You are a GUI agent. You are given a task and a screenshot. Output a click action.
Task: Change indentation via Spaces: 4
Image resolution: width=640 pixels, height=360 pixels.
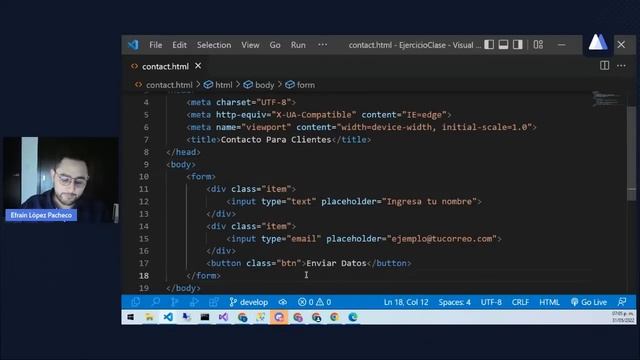click(x=455, y=302)
